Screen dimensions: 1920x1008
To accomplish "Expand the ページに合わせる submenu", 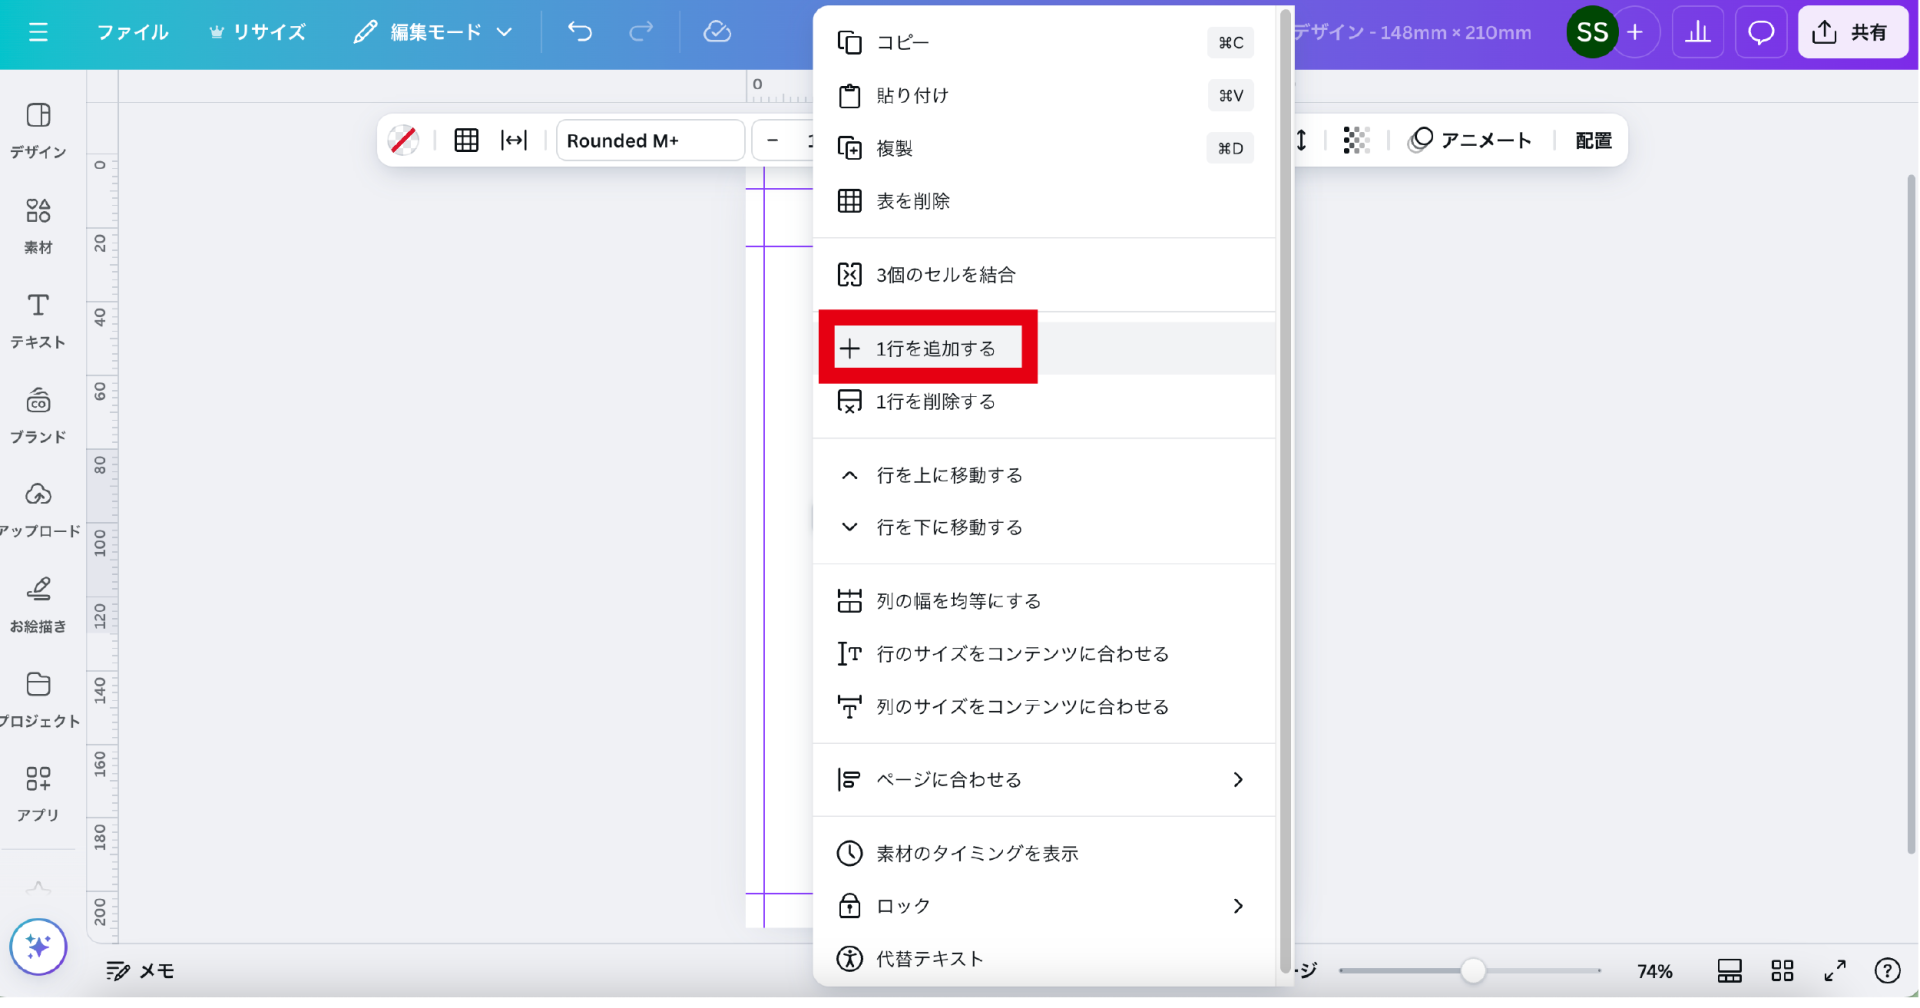I will 1044,780.
